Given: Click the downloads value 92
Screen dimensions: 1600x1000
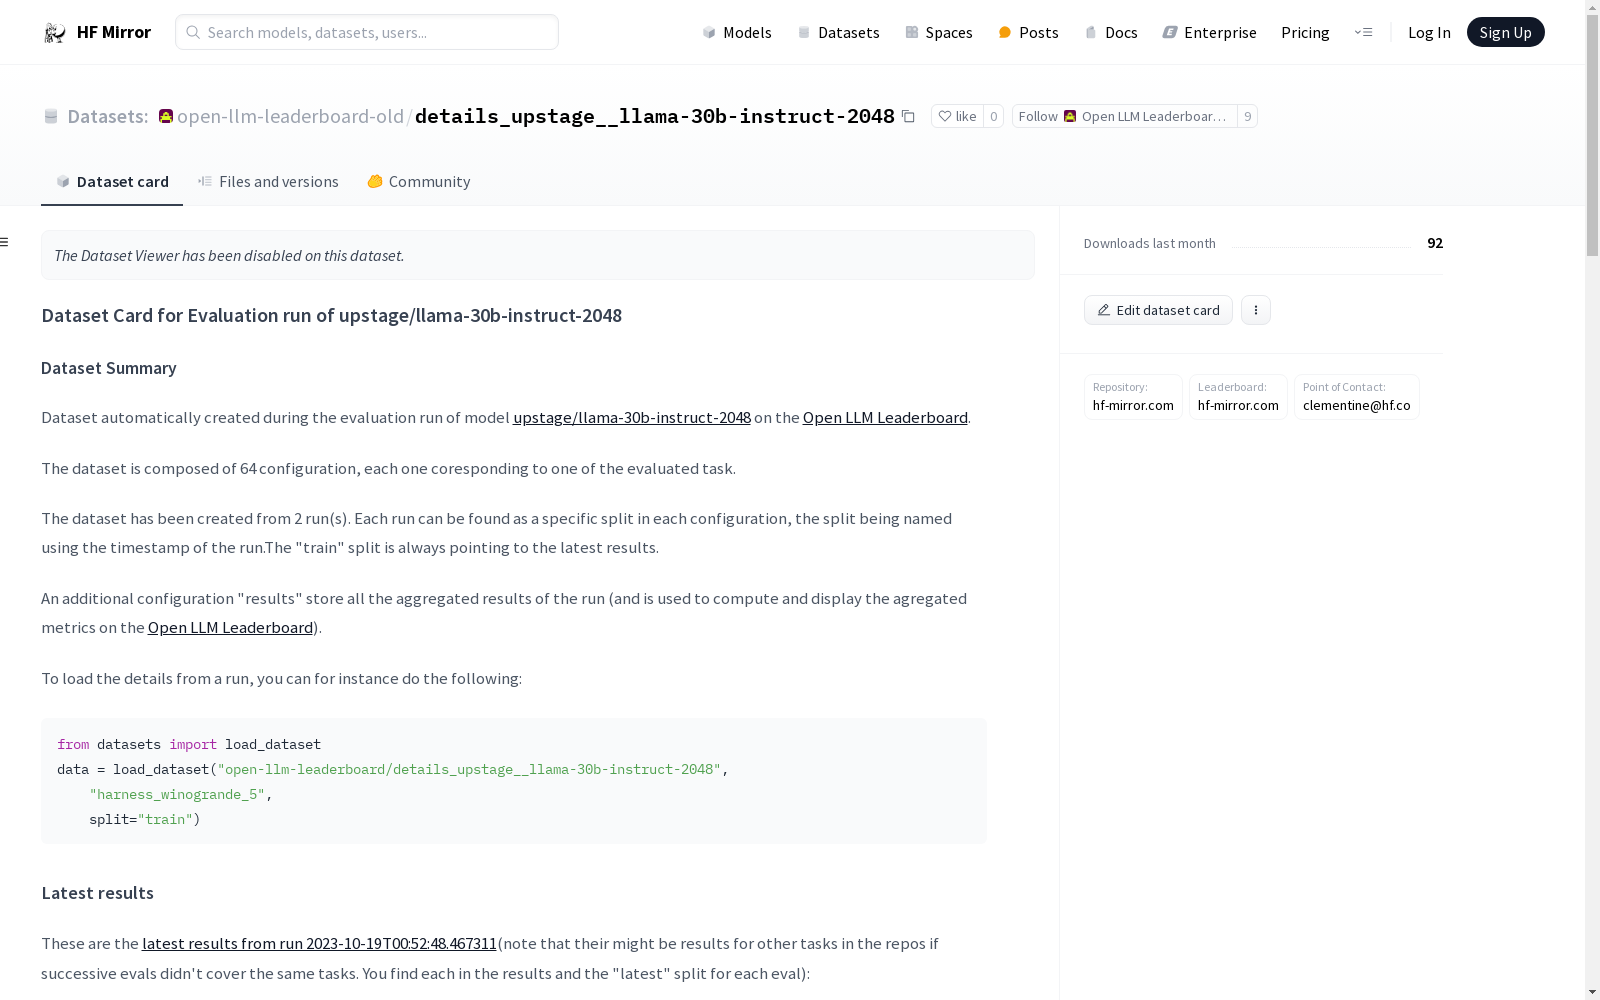Looking at the screenshot, I should tap(1435, 243).
